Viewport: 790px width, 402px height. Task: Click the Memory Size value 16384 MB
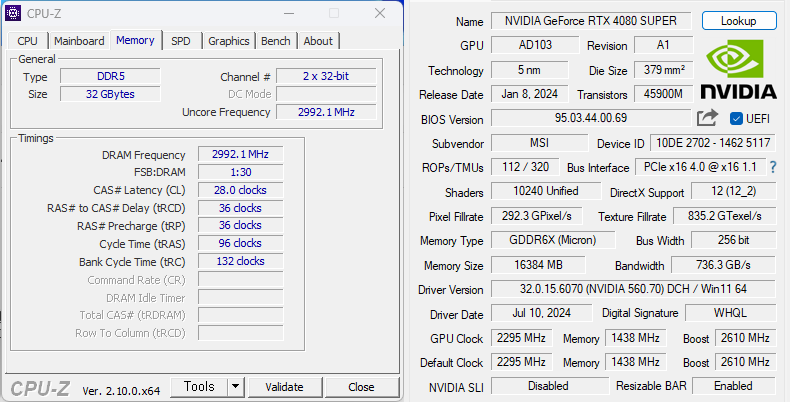coord(538,264)
